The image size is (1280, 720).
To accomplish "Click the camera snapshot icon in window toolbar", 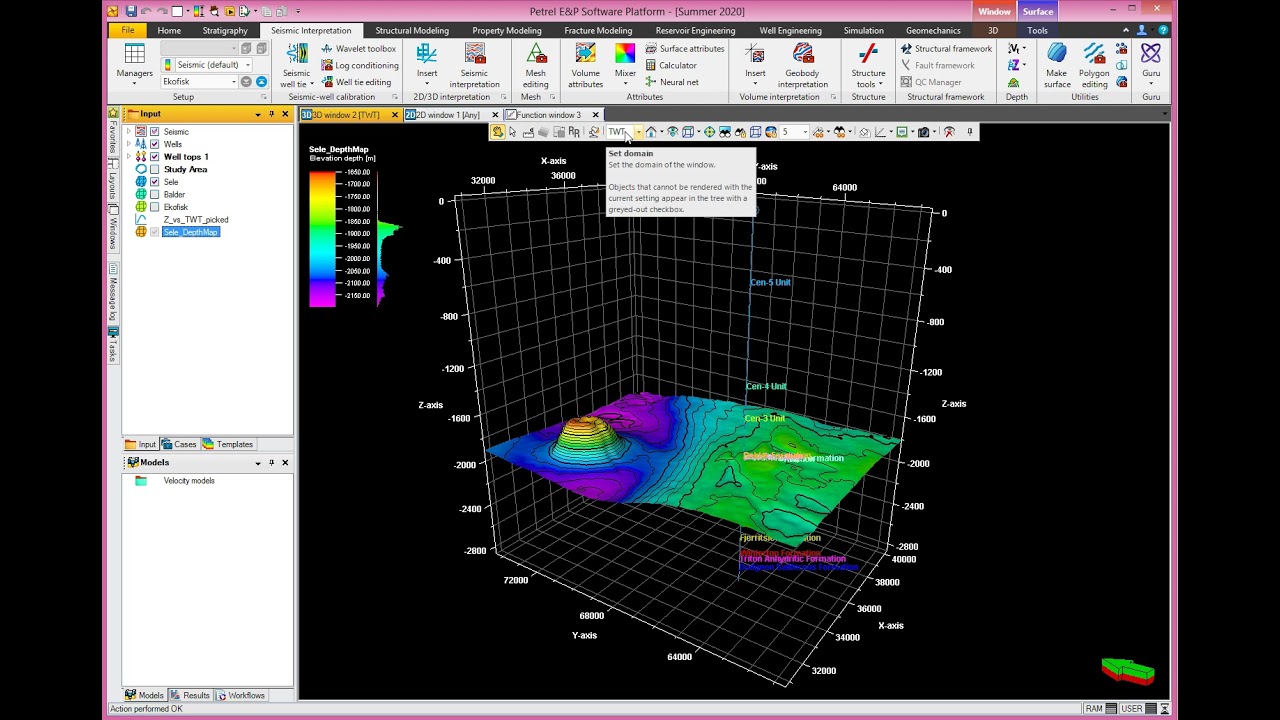I will [924, 132].
